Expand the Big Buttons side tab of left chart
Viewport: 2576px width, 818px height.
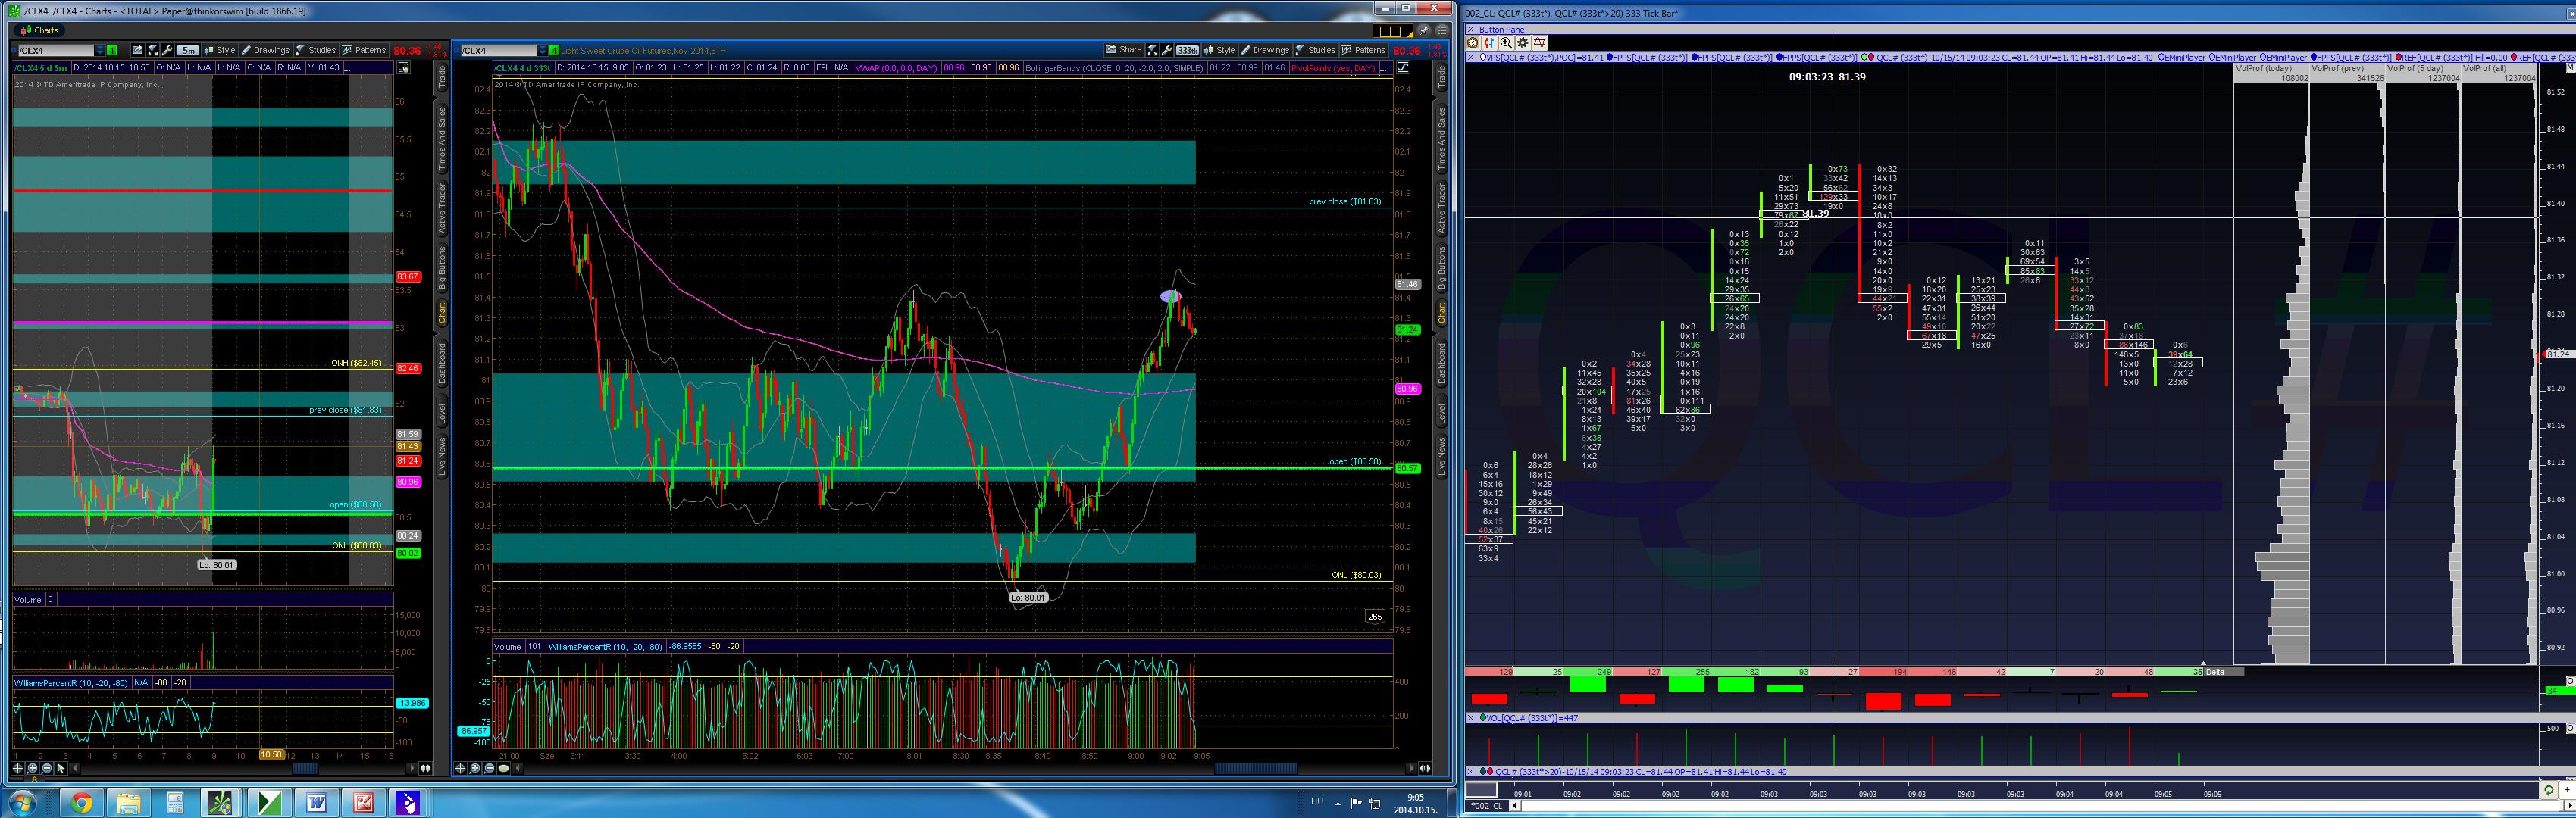(x=441, y=268)
